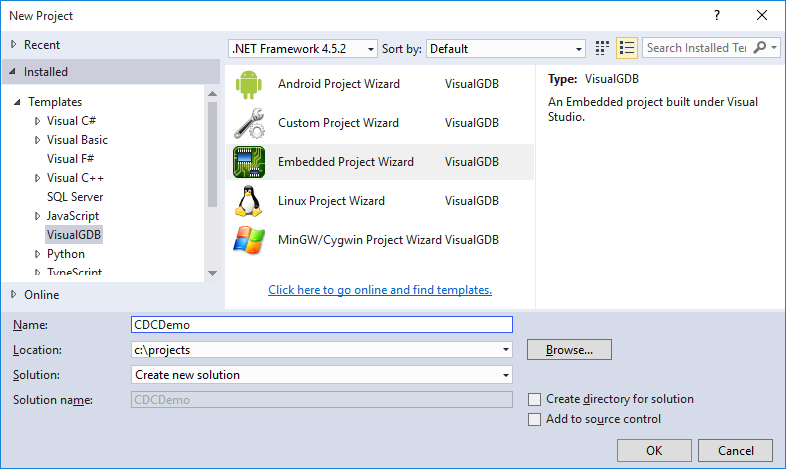This screenshot has width=786, height=469.
Task: Click the search magnifier icon
Action: (760, 48)
